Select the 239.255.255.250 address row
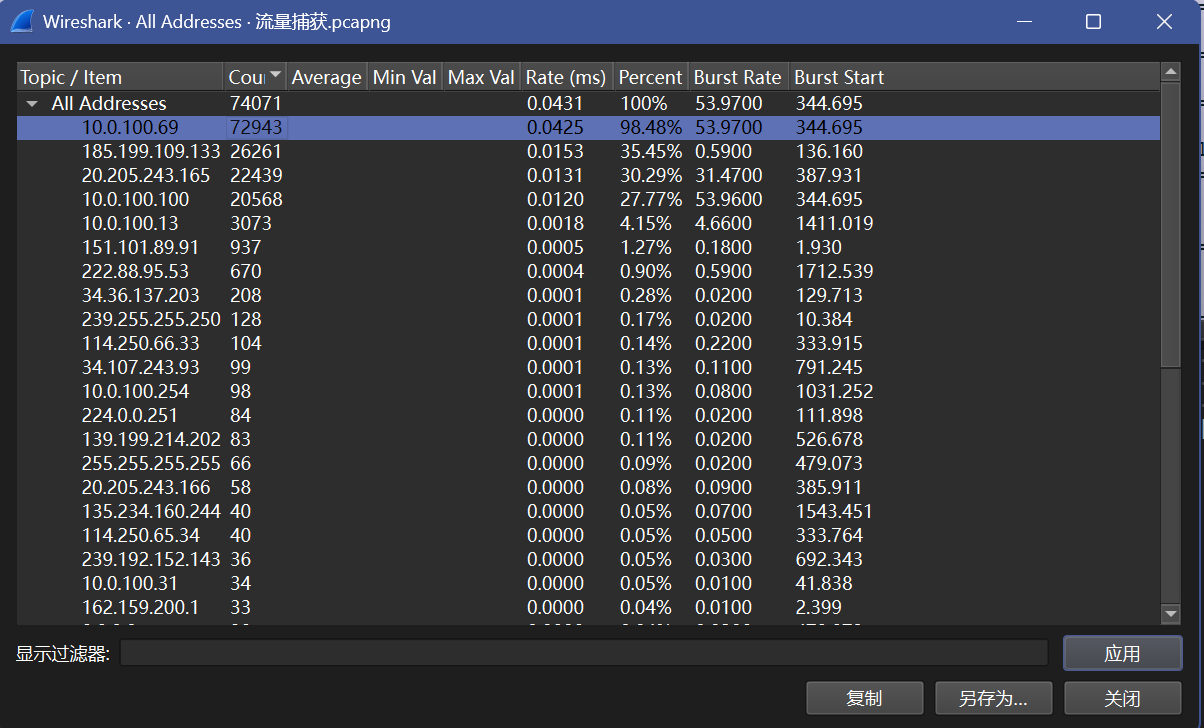Screen dimensions: 1204x728 (150, 320)
